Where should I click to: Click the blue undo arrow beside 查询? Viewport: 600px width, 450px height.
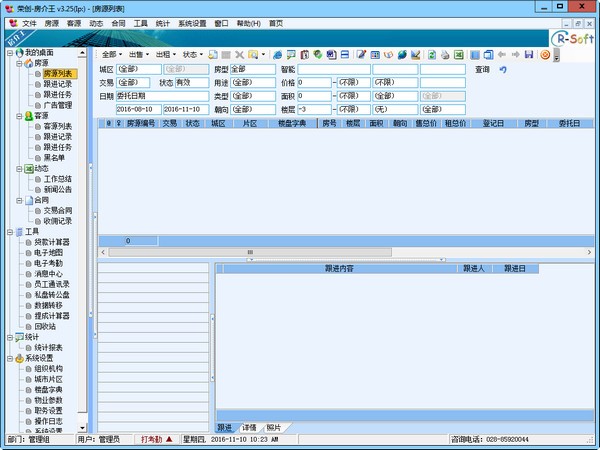click(x=503, y=69)
